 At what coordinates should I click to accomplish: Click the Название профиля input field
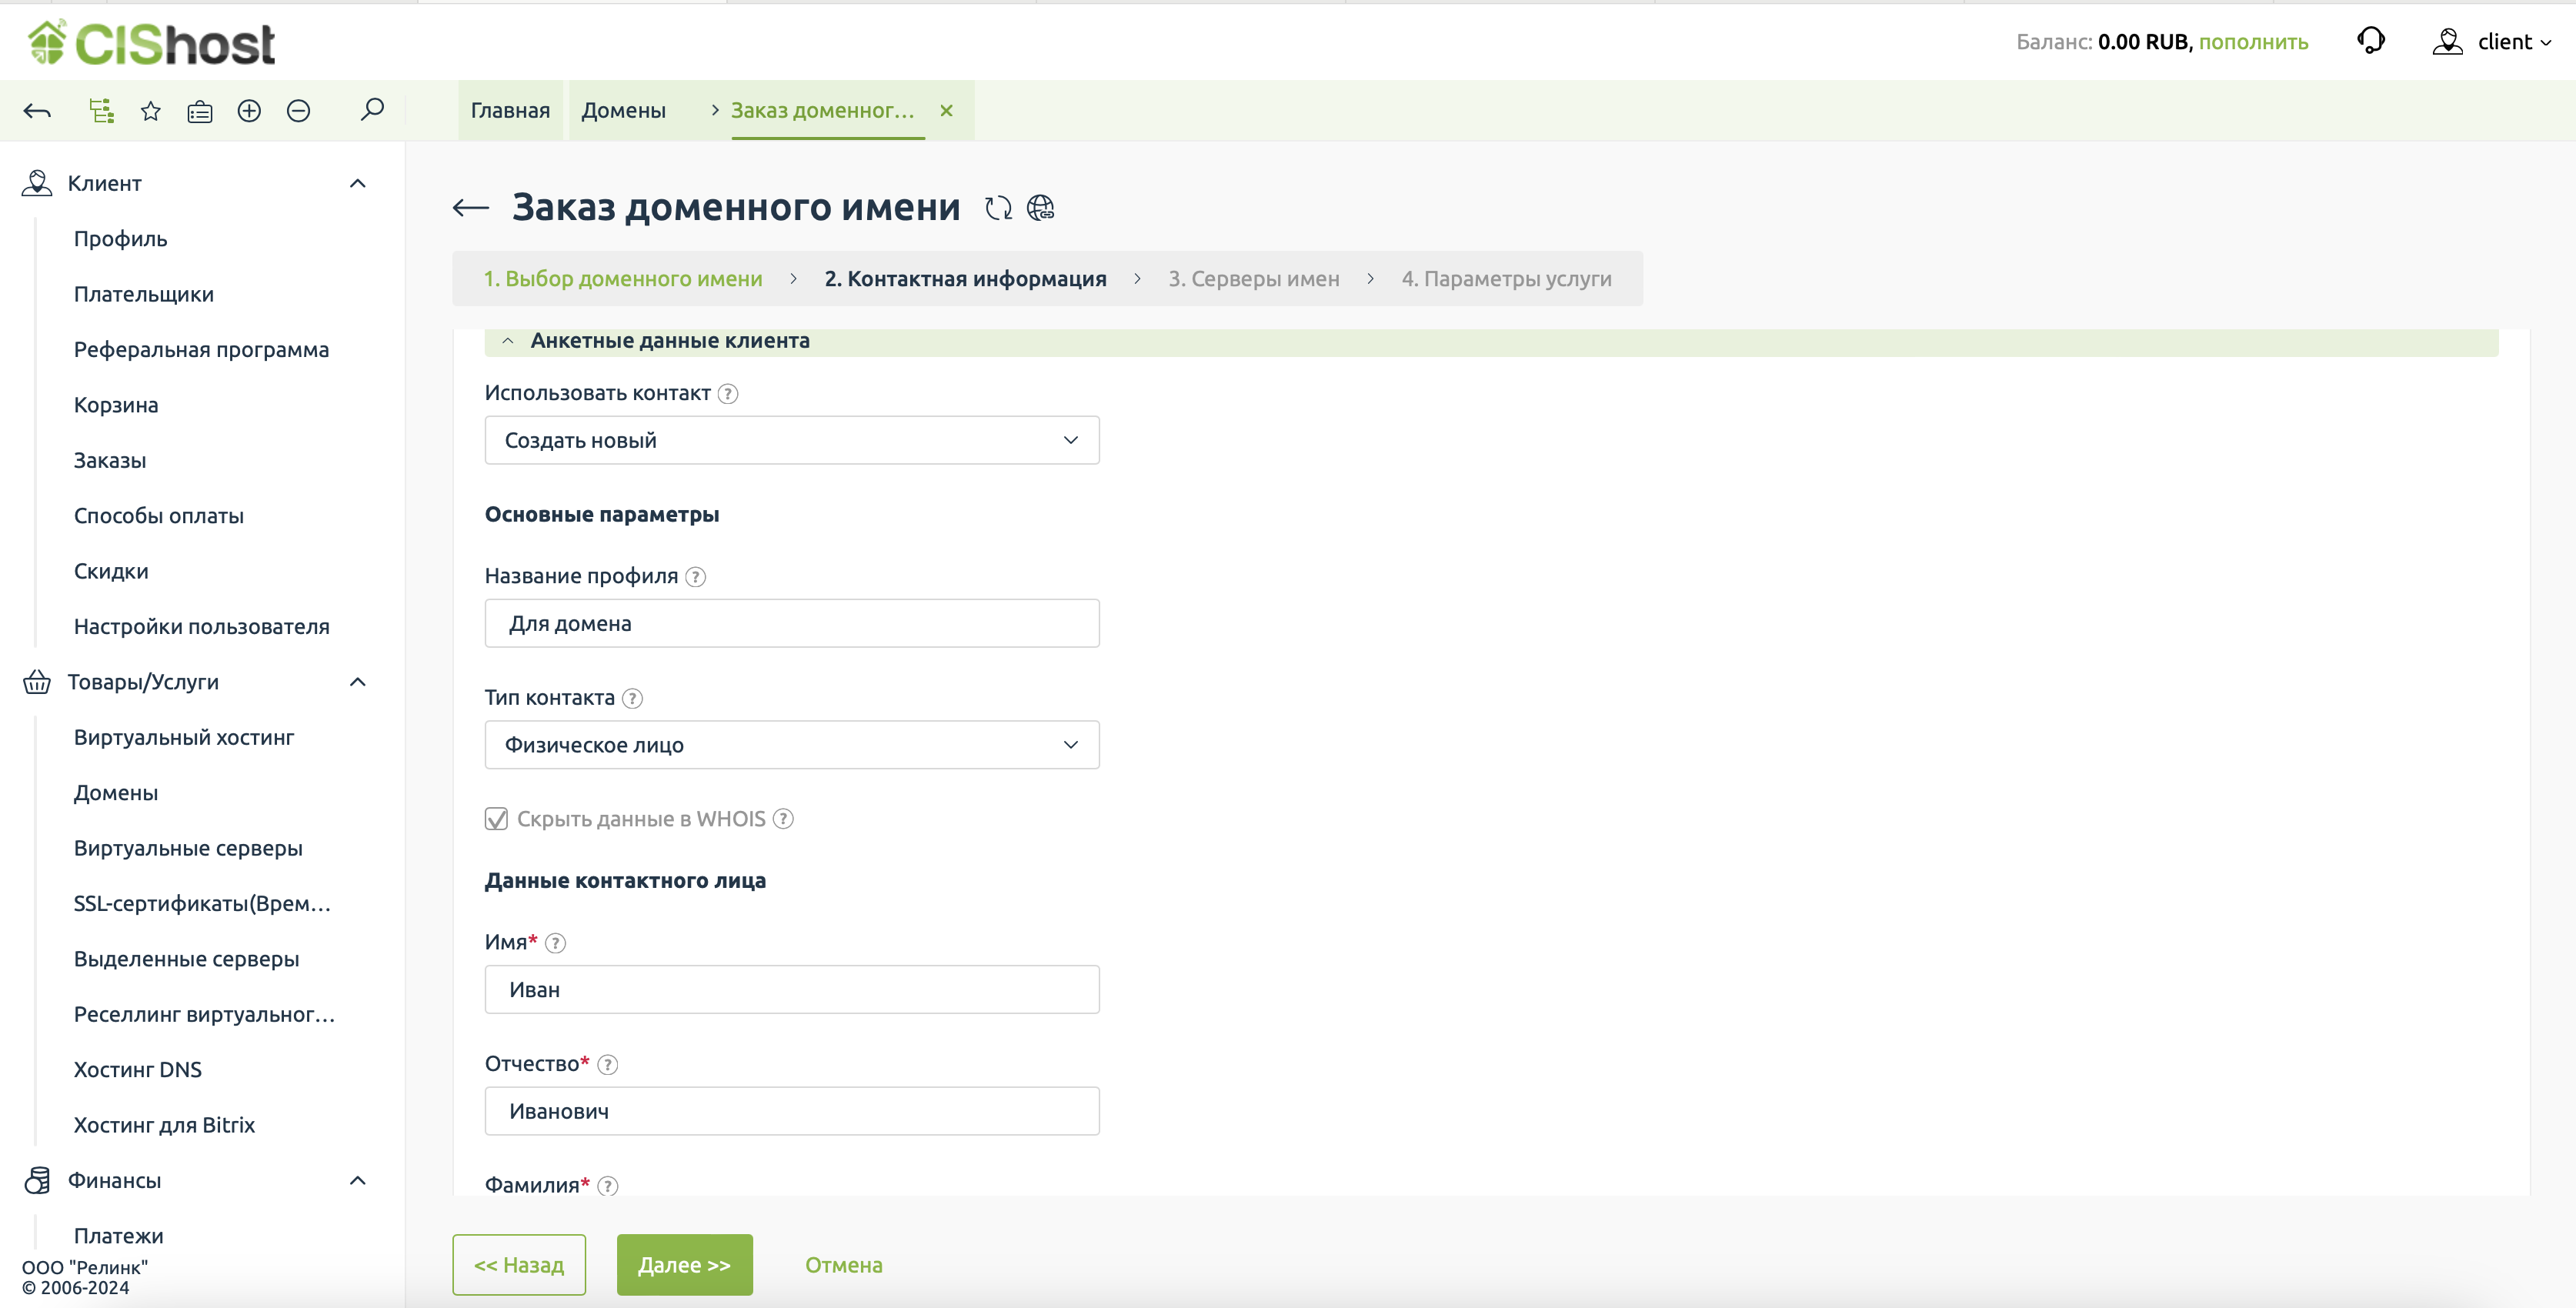(x=791, y=623)
